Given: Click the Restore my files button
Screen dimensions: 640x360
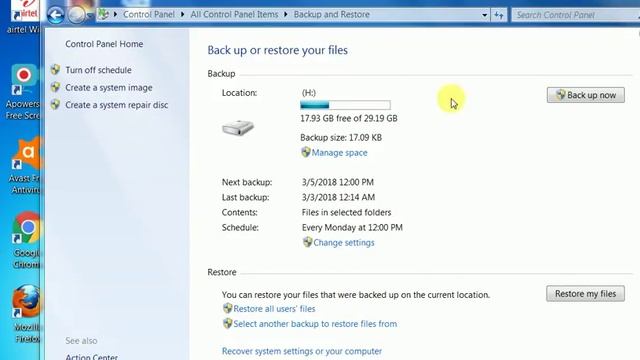Looking at the screenshot, I should coord(585,294).
